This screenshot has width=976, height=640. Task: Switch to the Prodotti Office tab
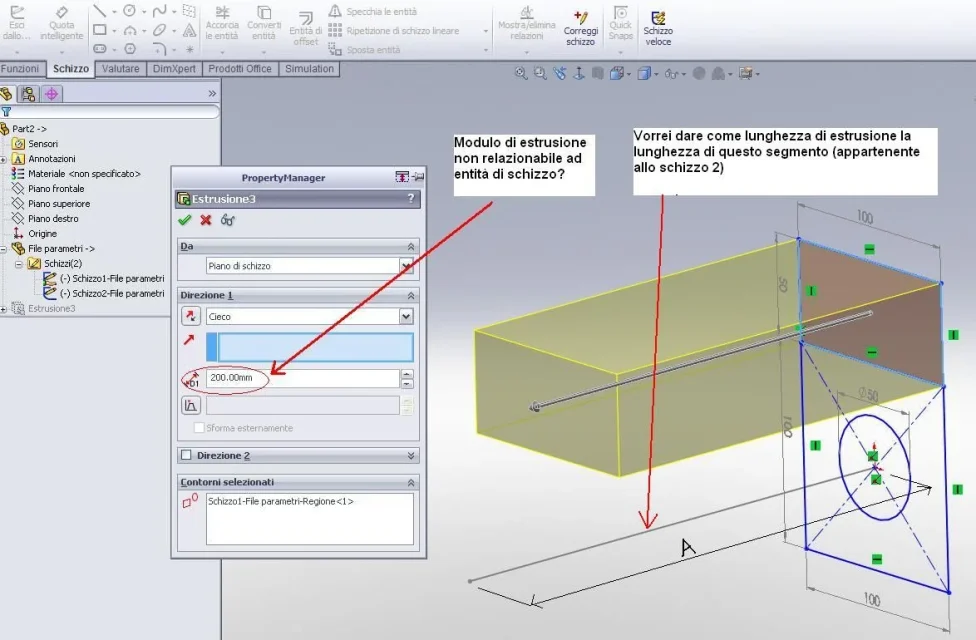(240, 68)
